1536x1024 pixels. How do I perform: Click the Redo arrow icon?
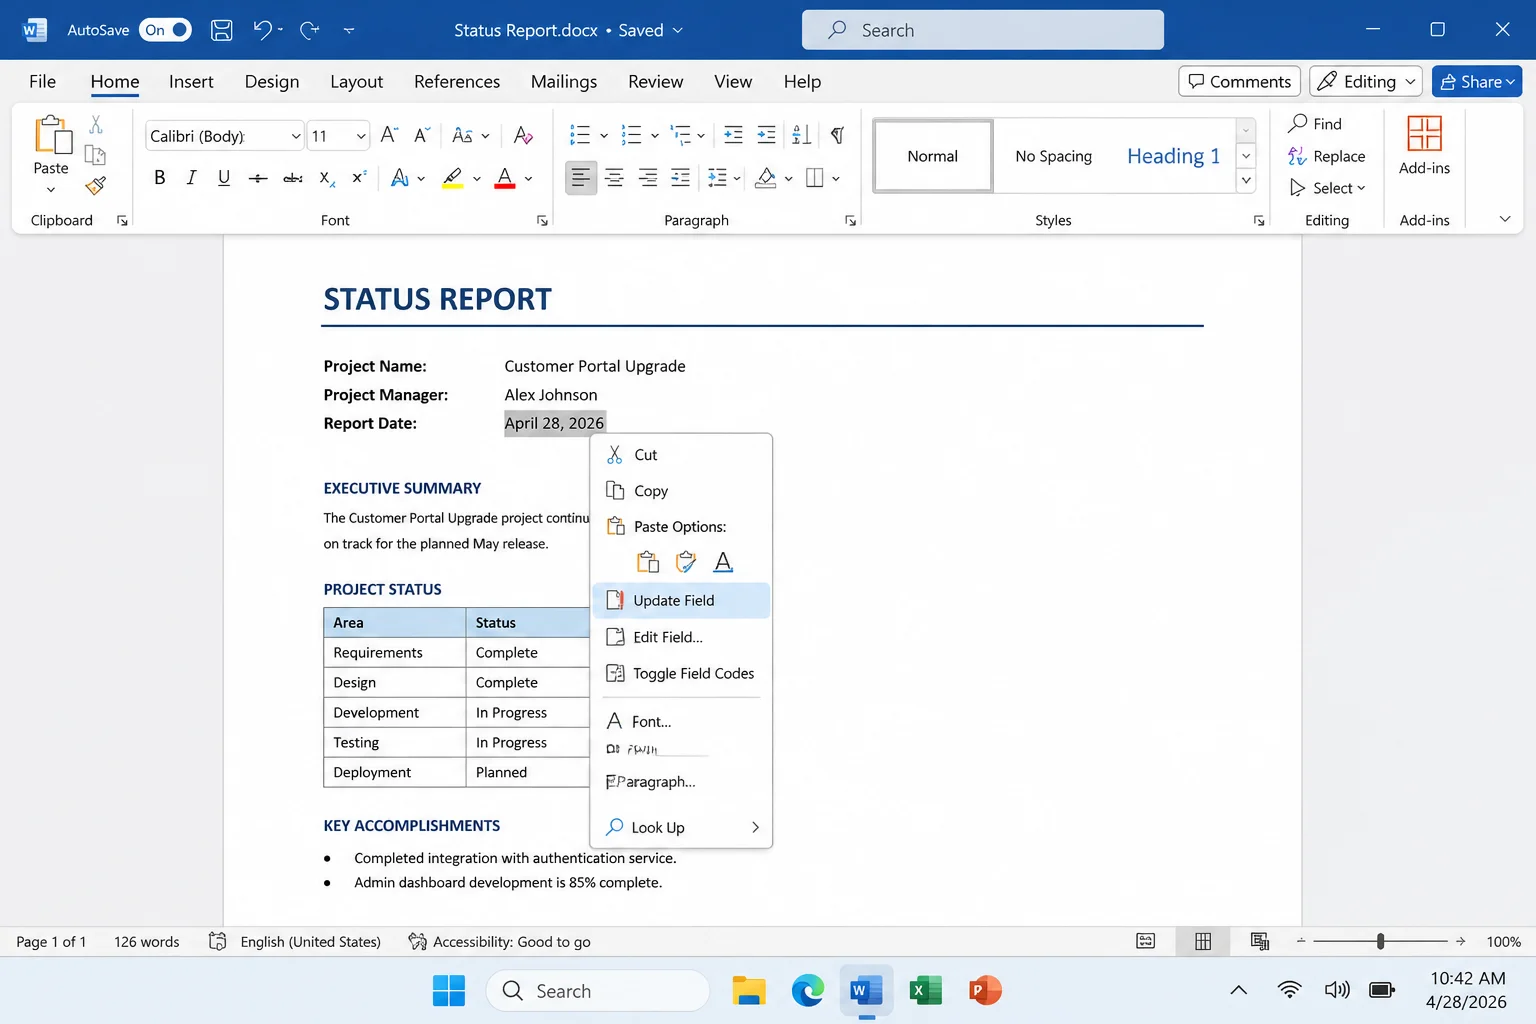(x=310, y=30)
